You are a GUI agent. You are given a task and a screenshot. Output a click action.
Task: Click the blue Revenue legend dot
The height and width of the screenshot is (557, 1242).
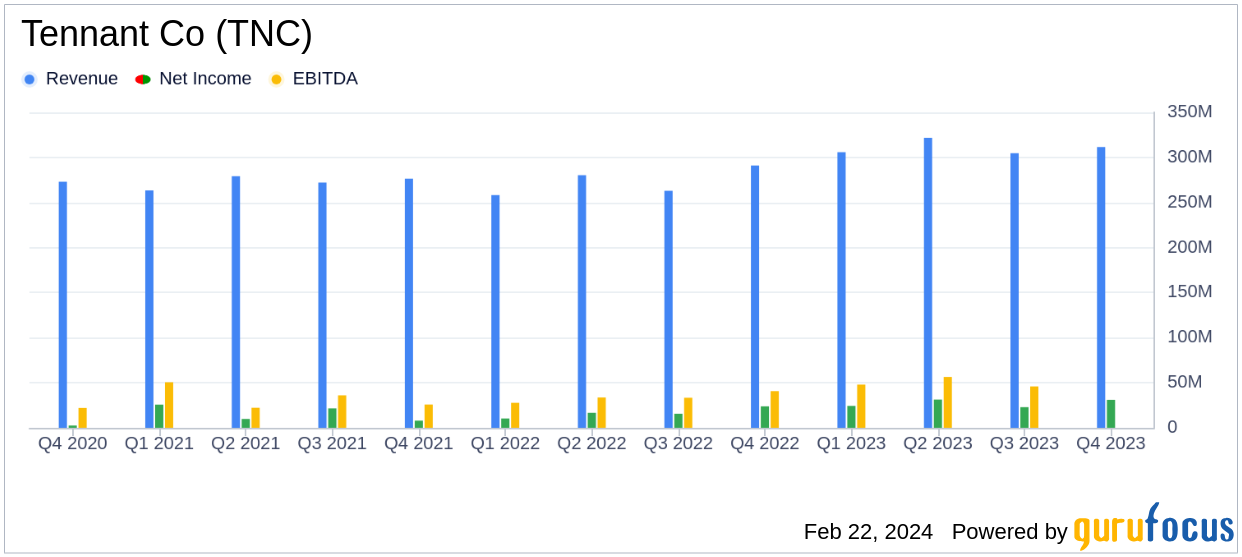coord(29,79)
